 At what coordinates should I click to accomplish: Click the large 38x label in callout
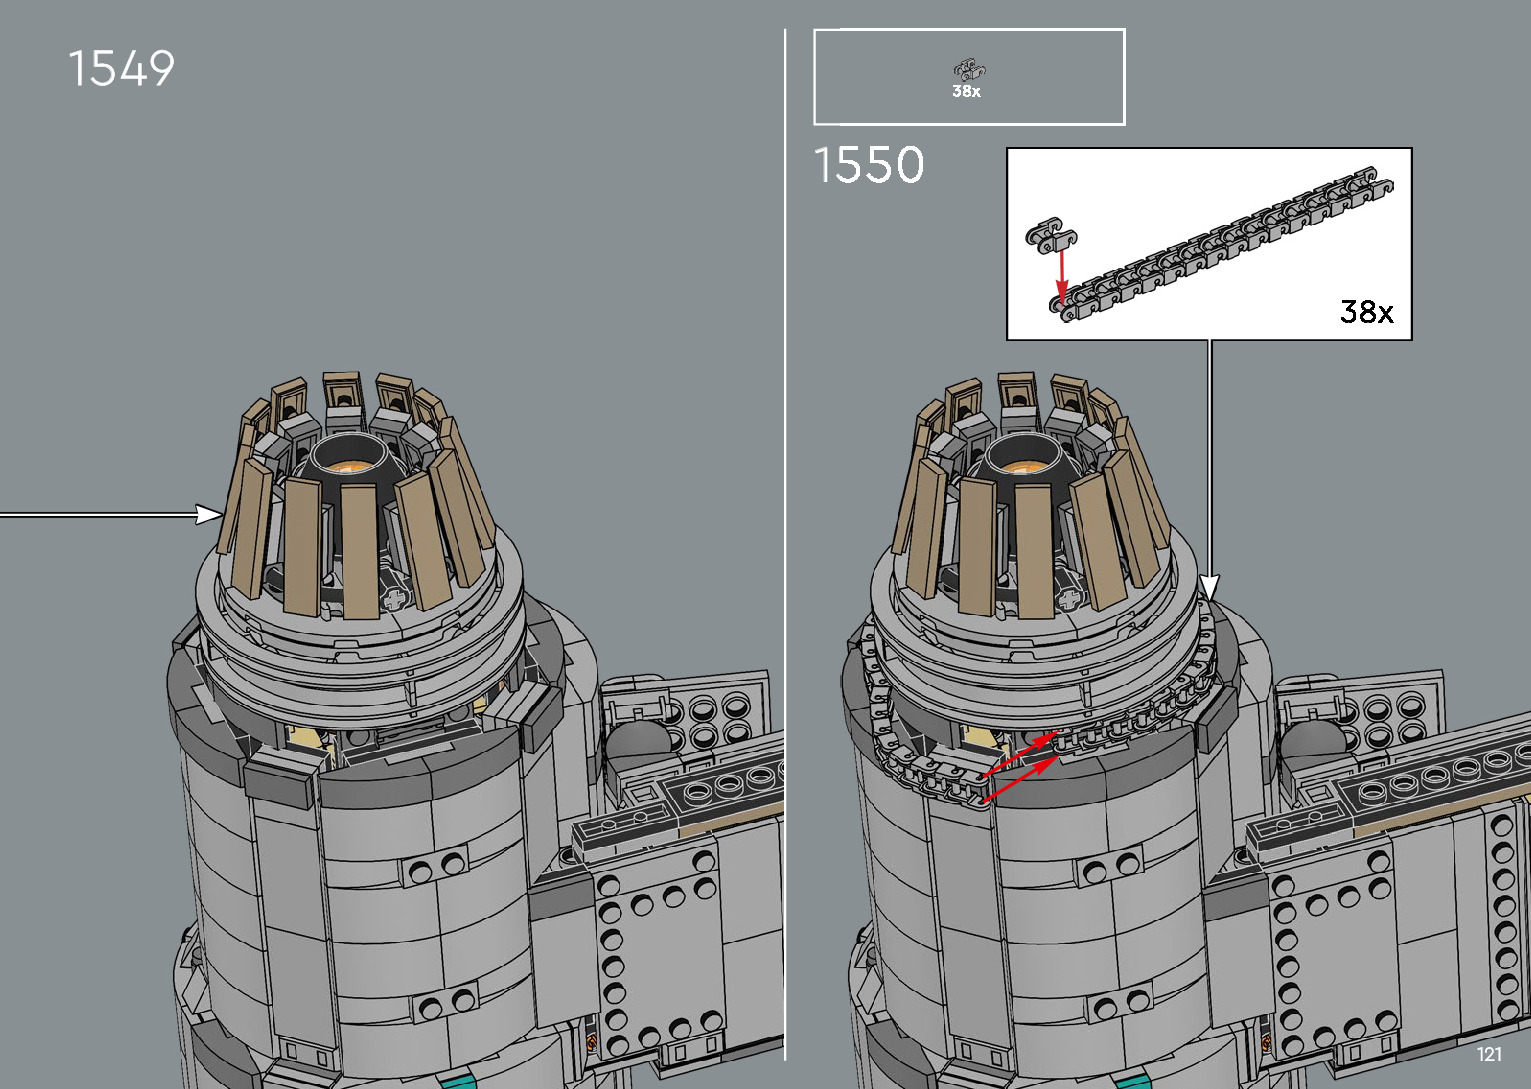click(x=1366, y=312)
